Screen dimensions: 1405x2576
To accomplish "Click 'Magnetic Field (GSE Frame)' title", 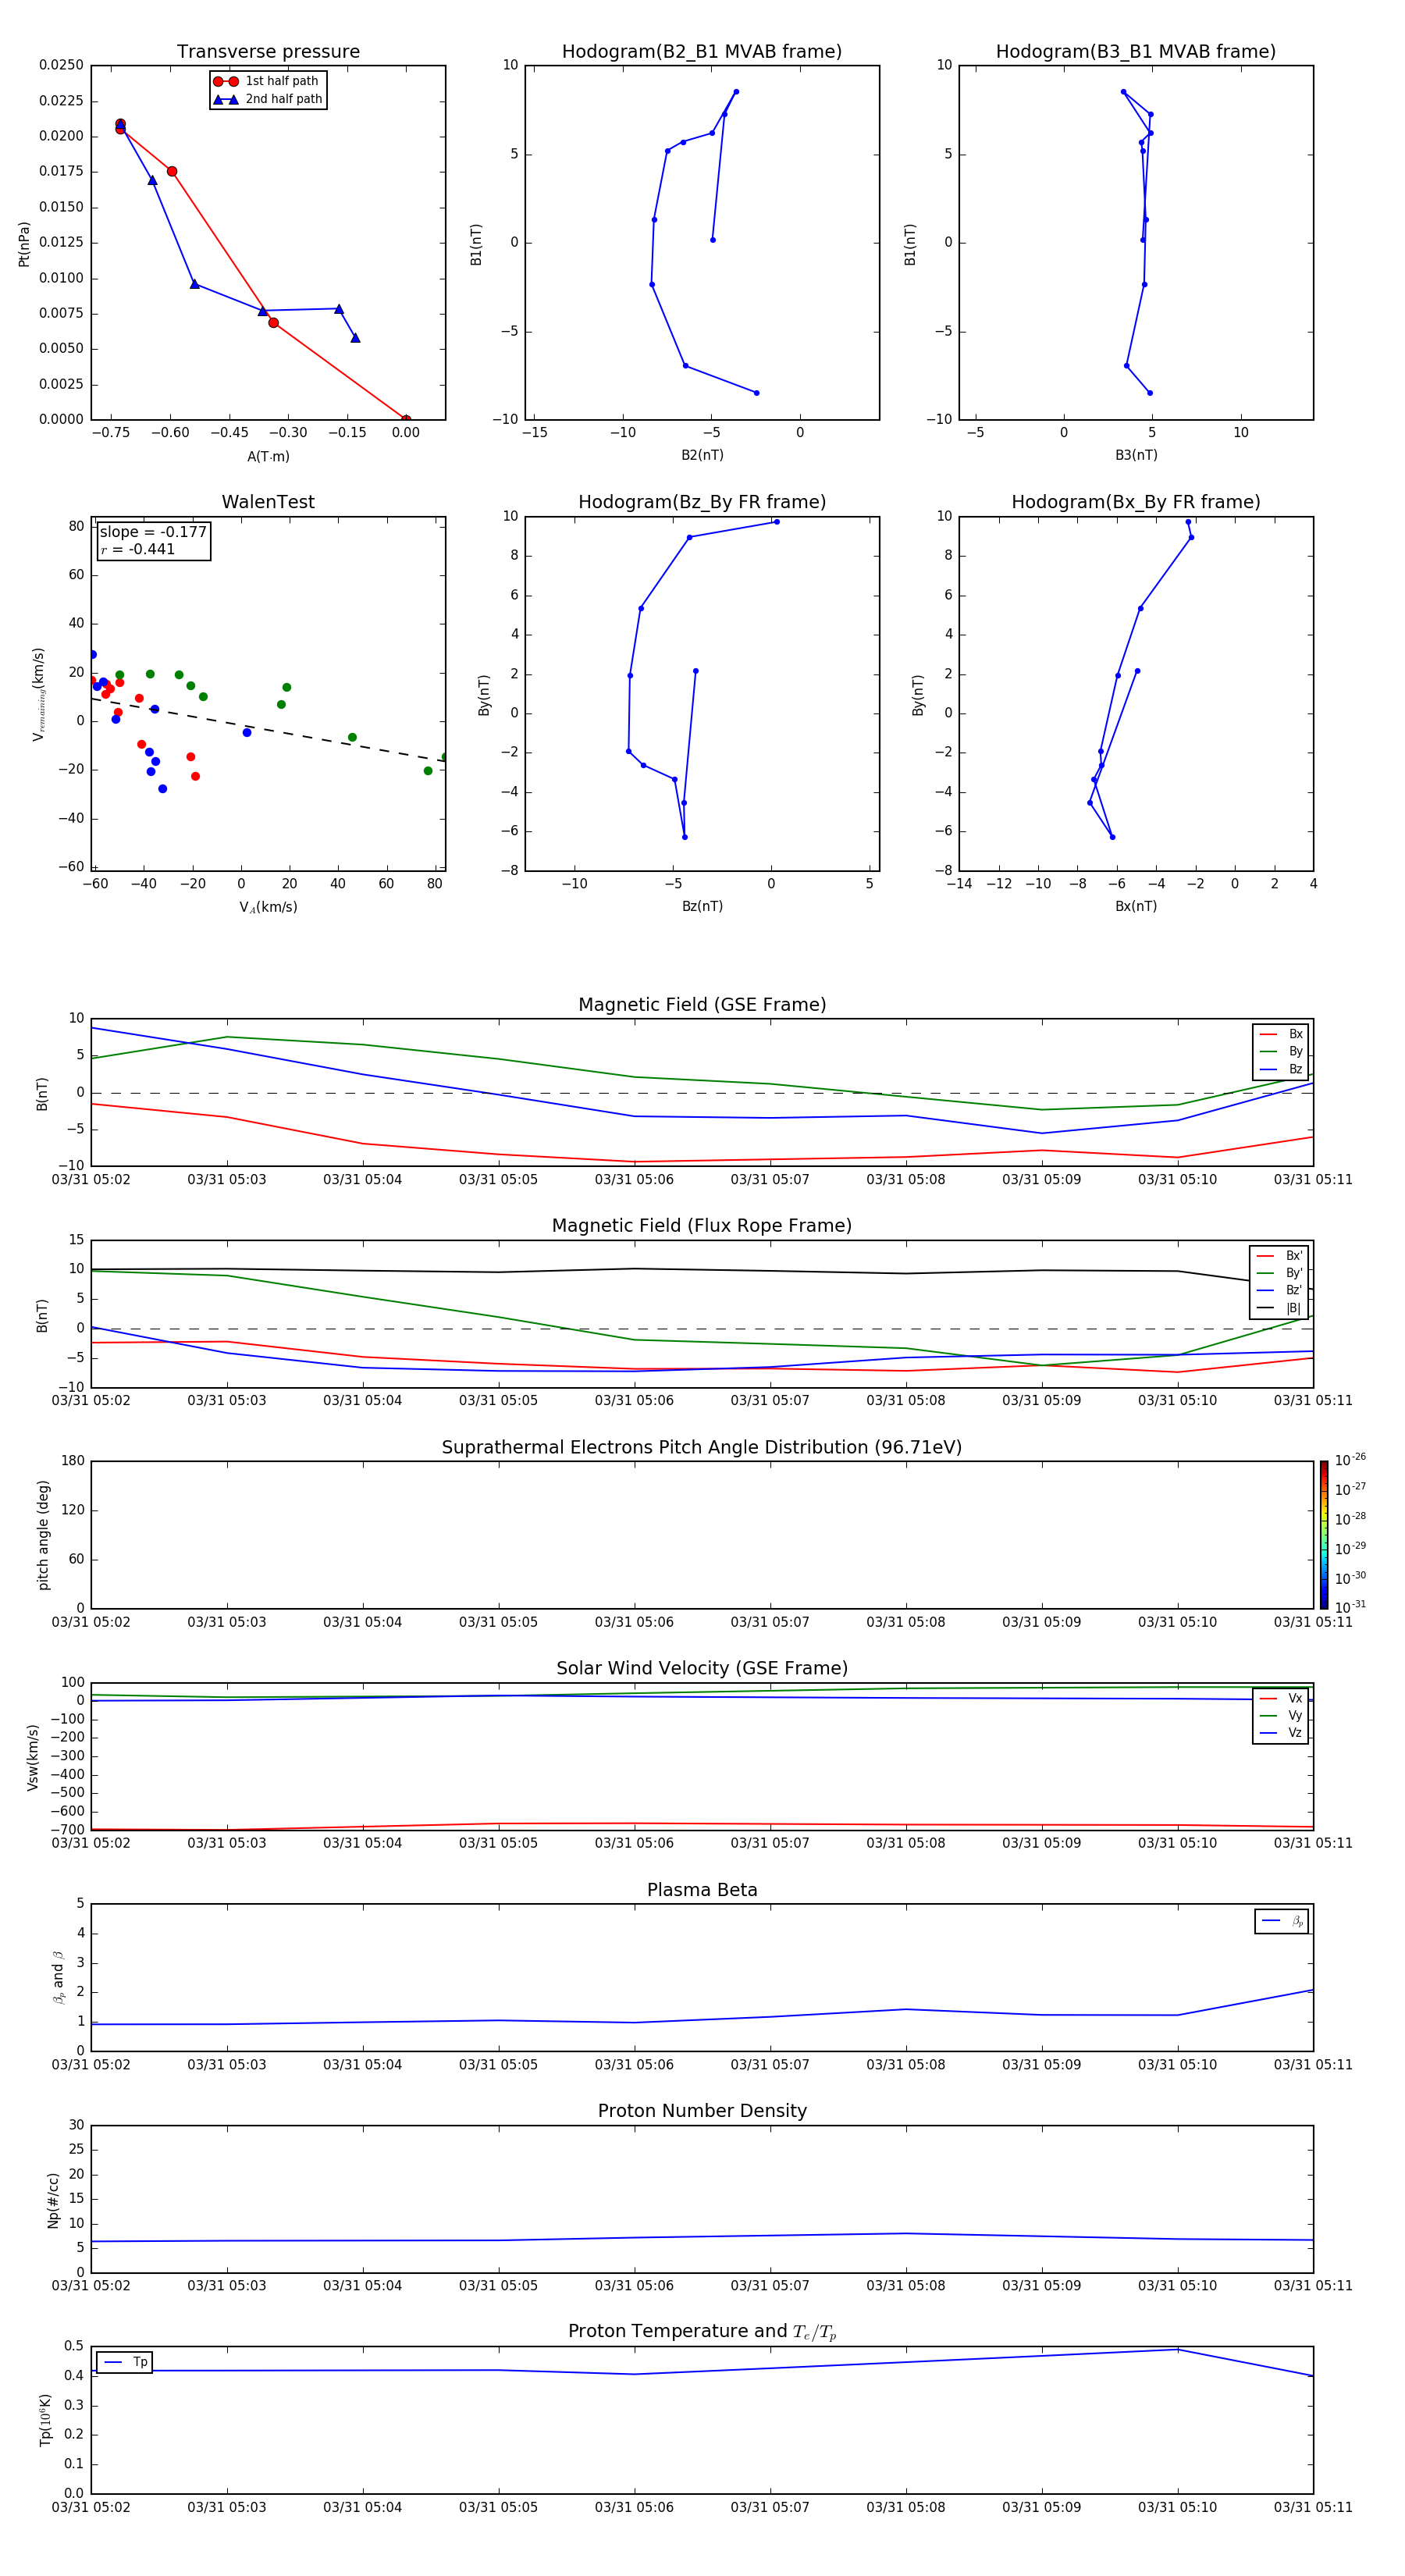I will coord(702,1005).
